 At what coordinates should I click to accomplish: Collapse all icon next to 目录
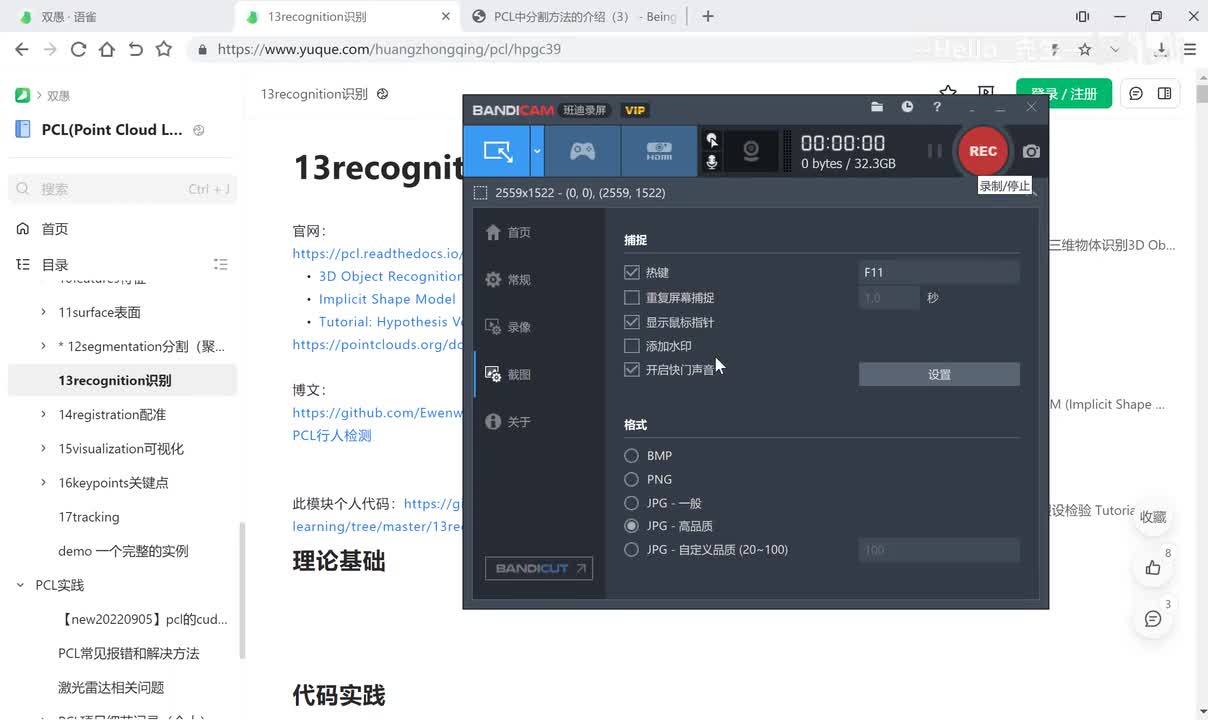click(221, 265)
